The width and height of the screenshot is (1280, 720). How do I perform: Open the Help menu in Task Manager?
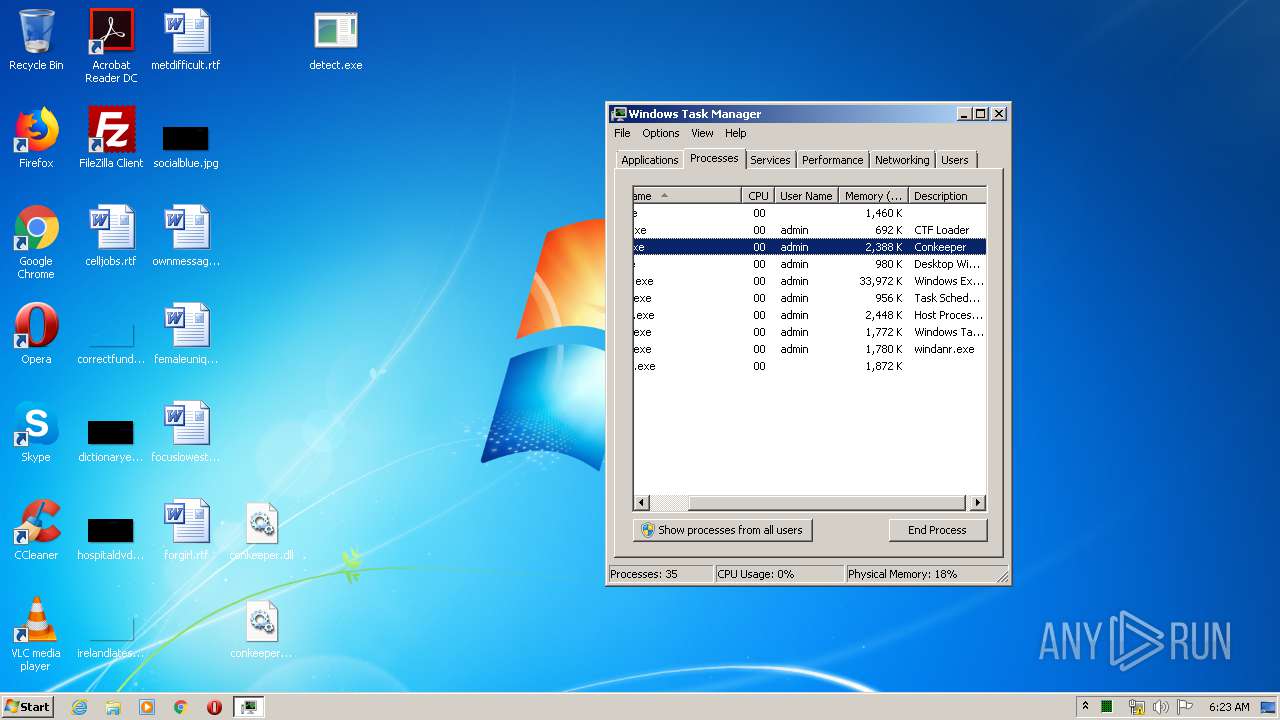pyautogui.click(x=735, y=133)
